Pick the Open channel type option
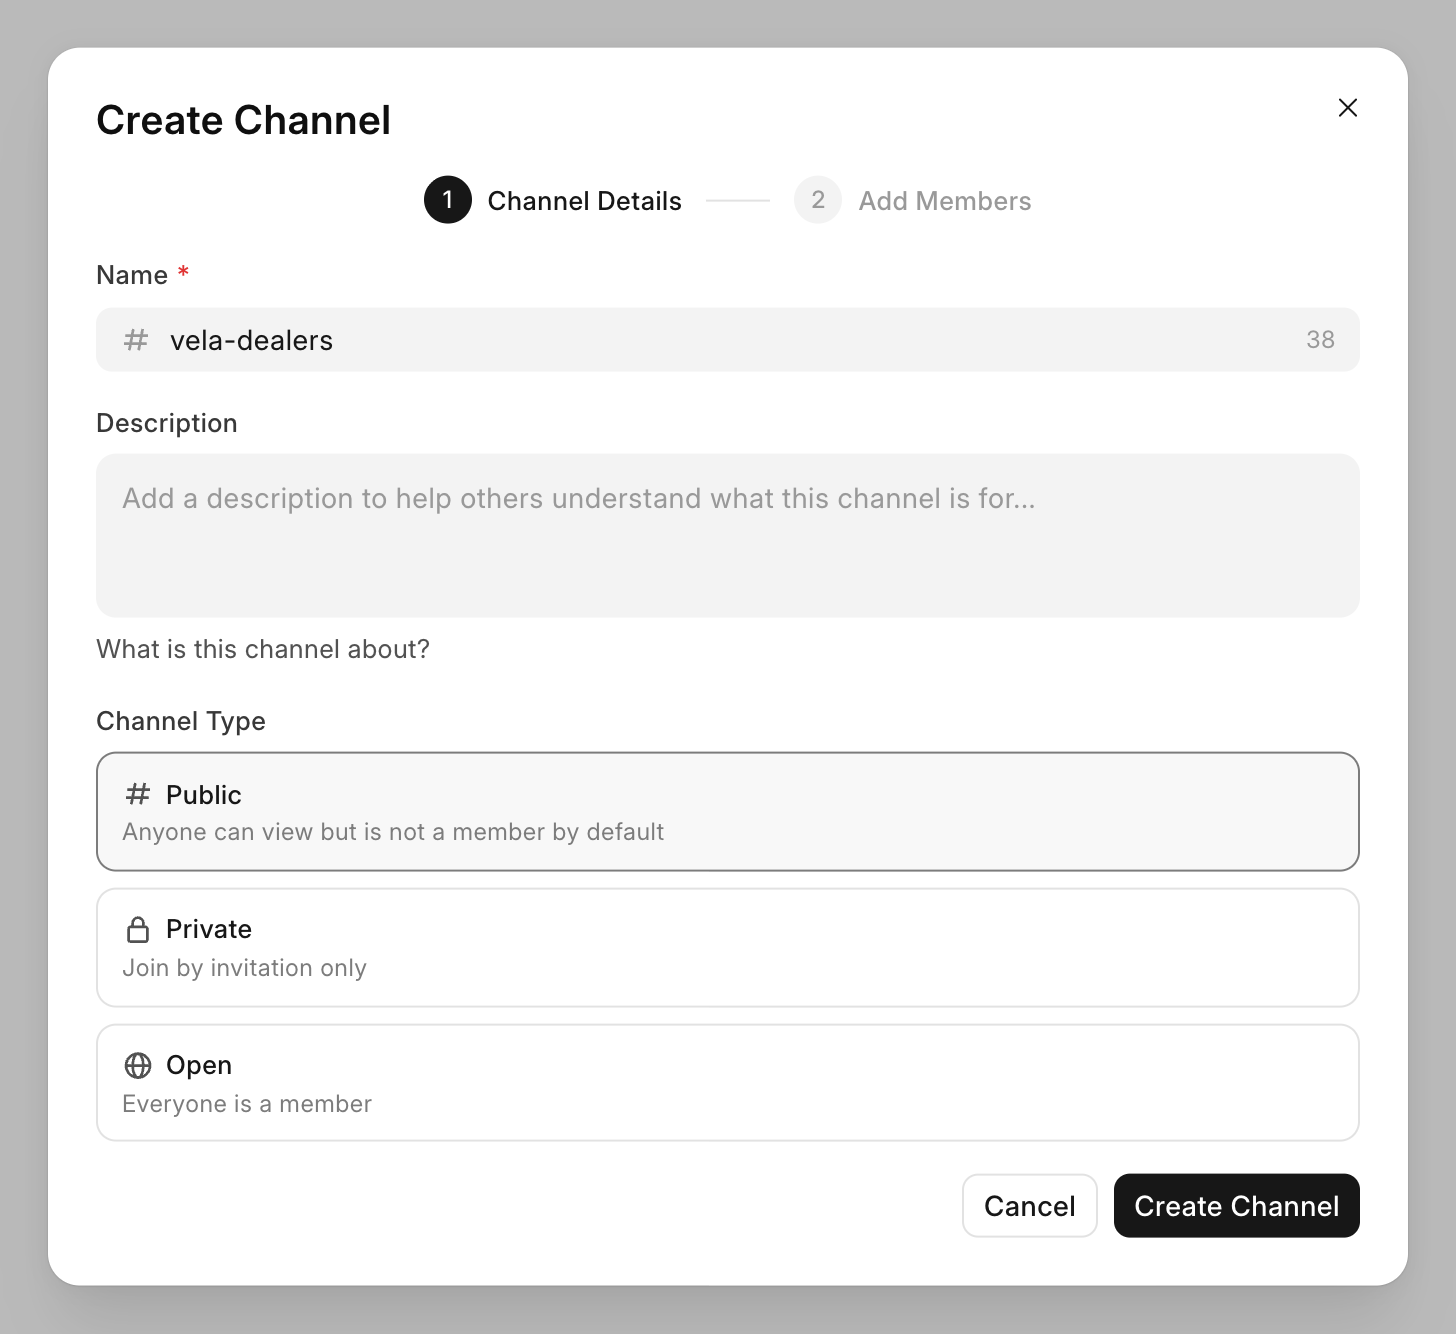The image size is (1456, 1334). pyautogui.click(x=728, y=1082)
